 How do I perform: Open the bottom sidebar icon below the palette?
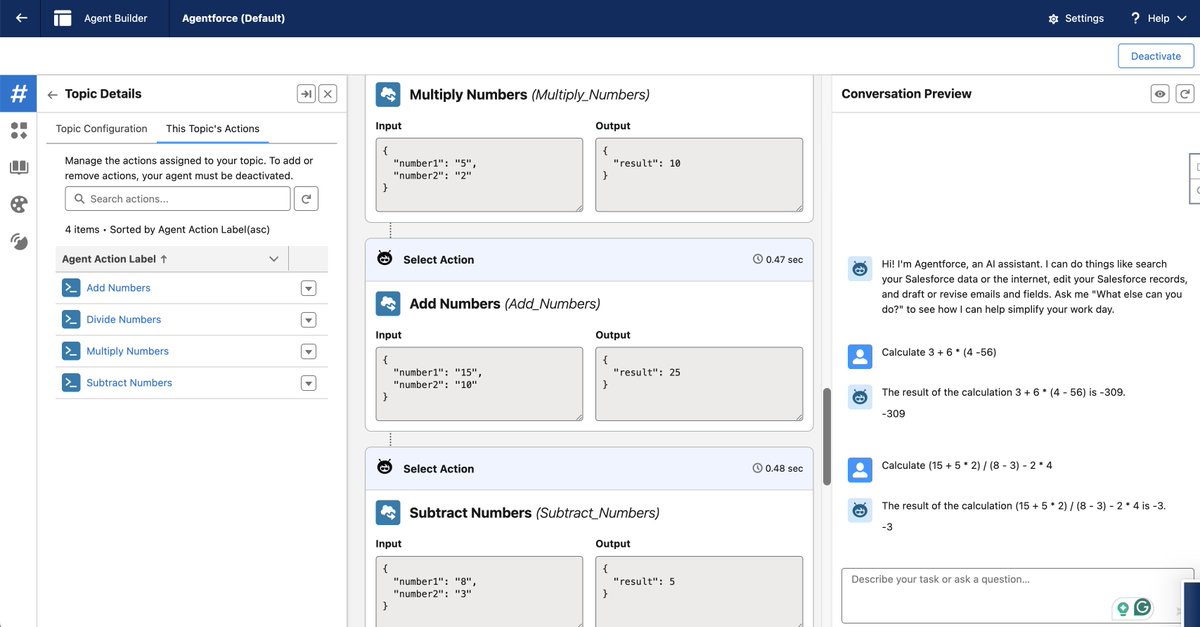(19, 241)
